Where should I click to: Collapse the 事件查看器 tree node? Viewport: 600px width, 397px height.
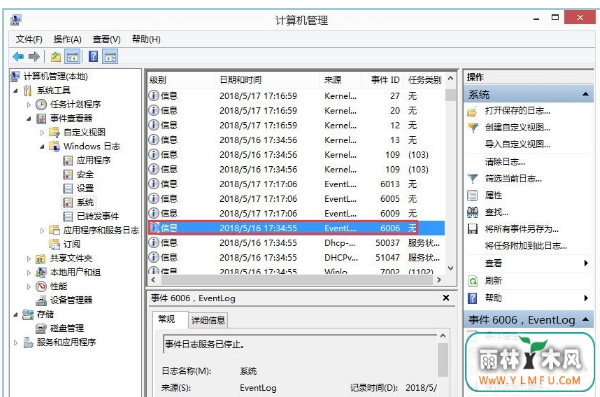pyautogui.click(x=29, y=119)
